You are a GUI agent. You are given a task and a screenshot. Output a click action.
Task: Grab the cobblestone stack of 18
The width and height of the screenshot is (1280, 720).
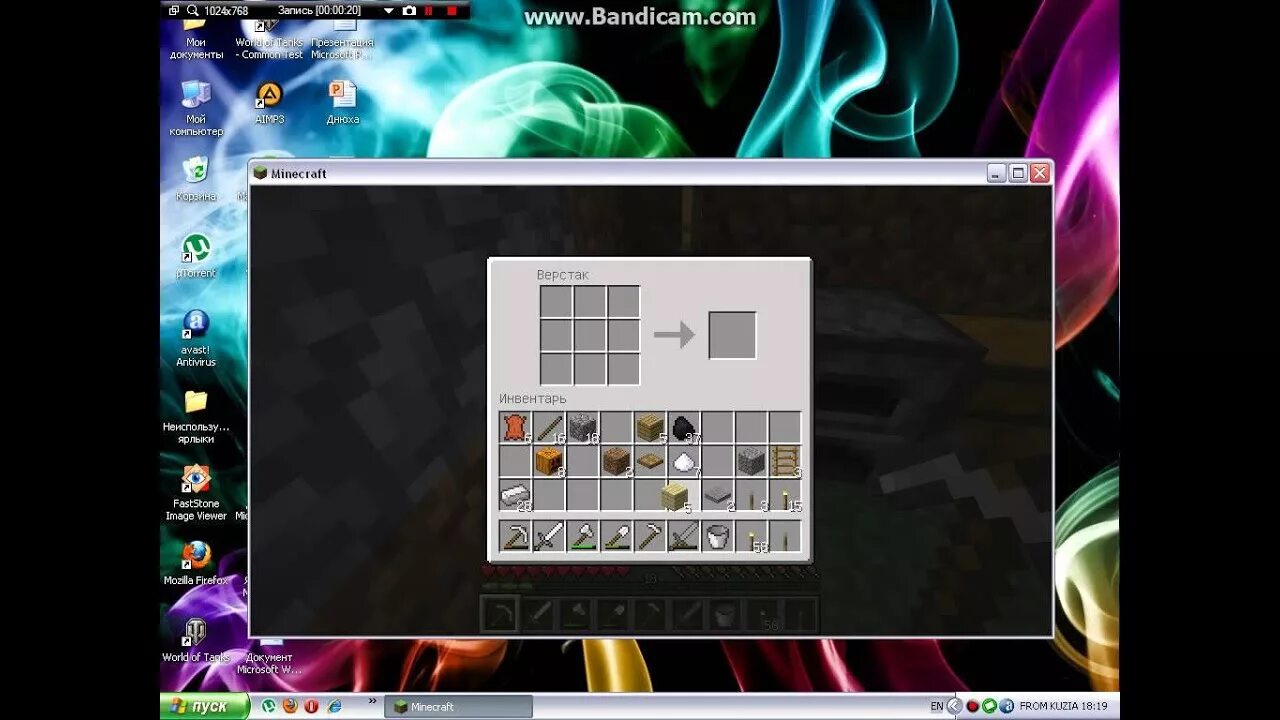click(583, 428)
